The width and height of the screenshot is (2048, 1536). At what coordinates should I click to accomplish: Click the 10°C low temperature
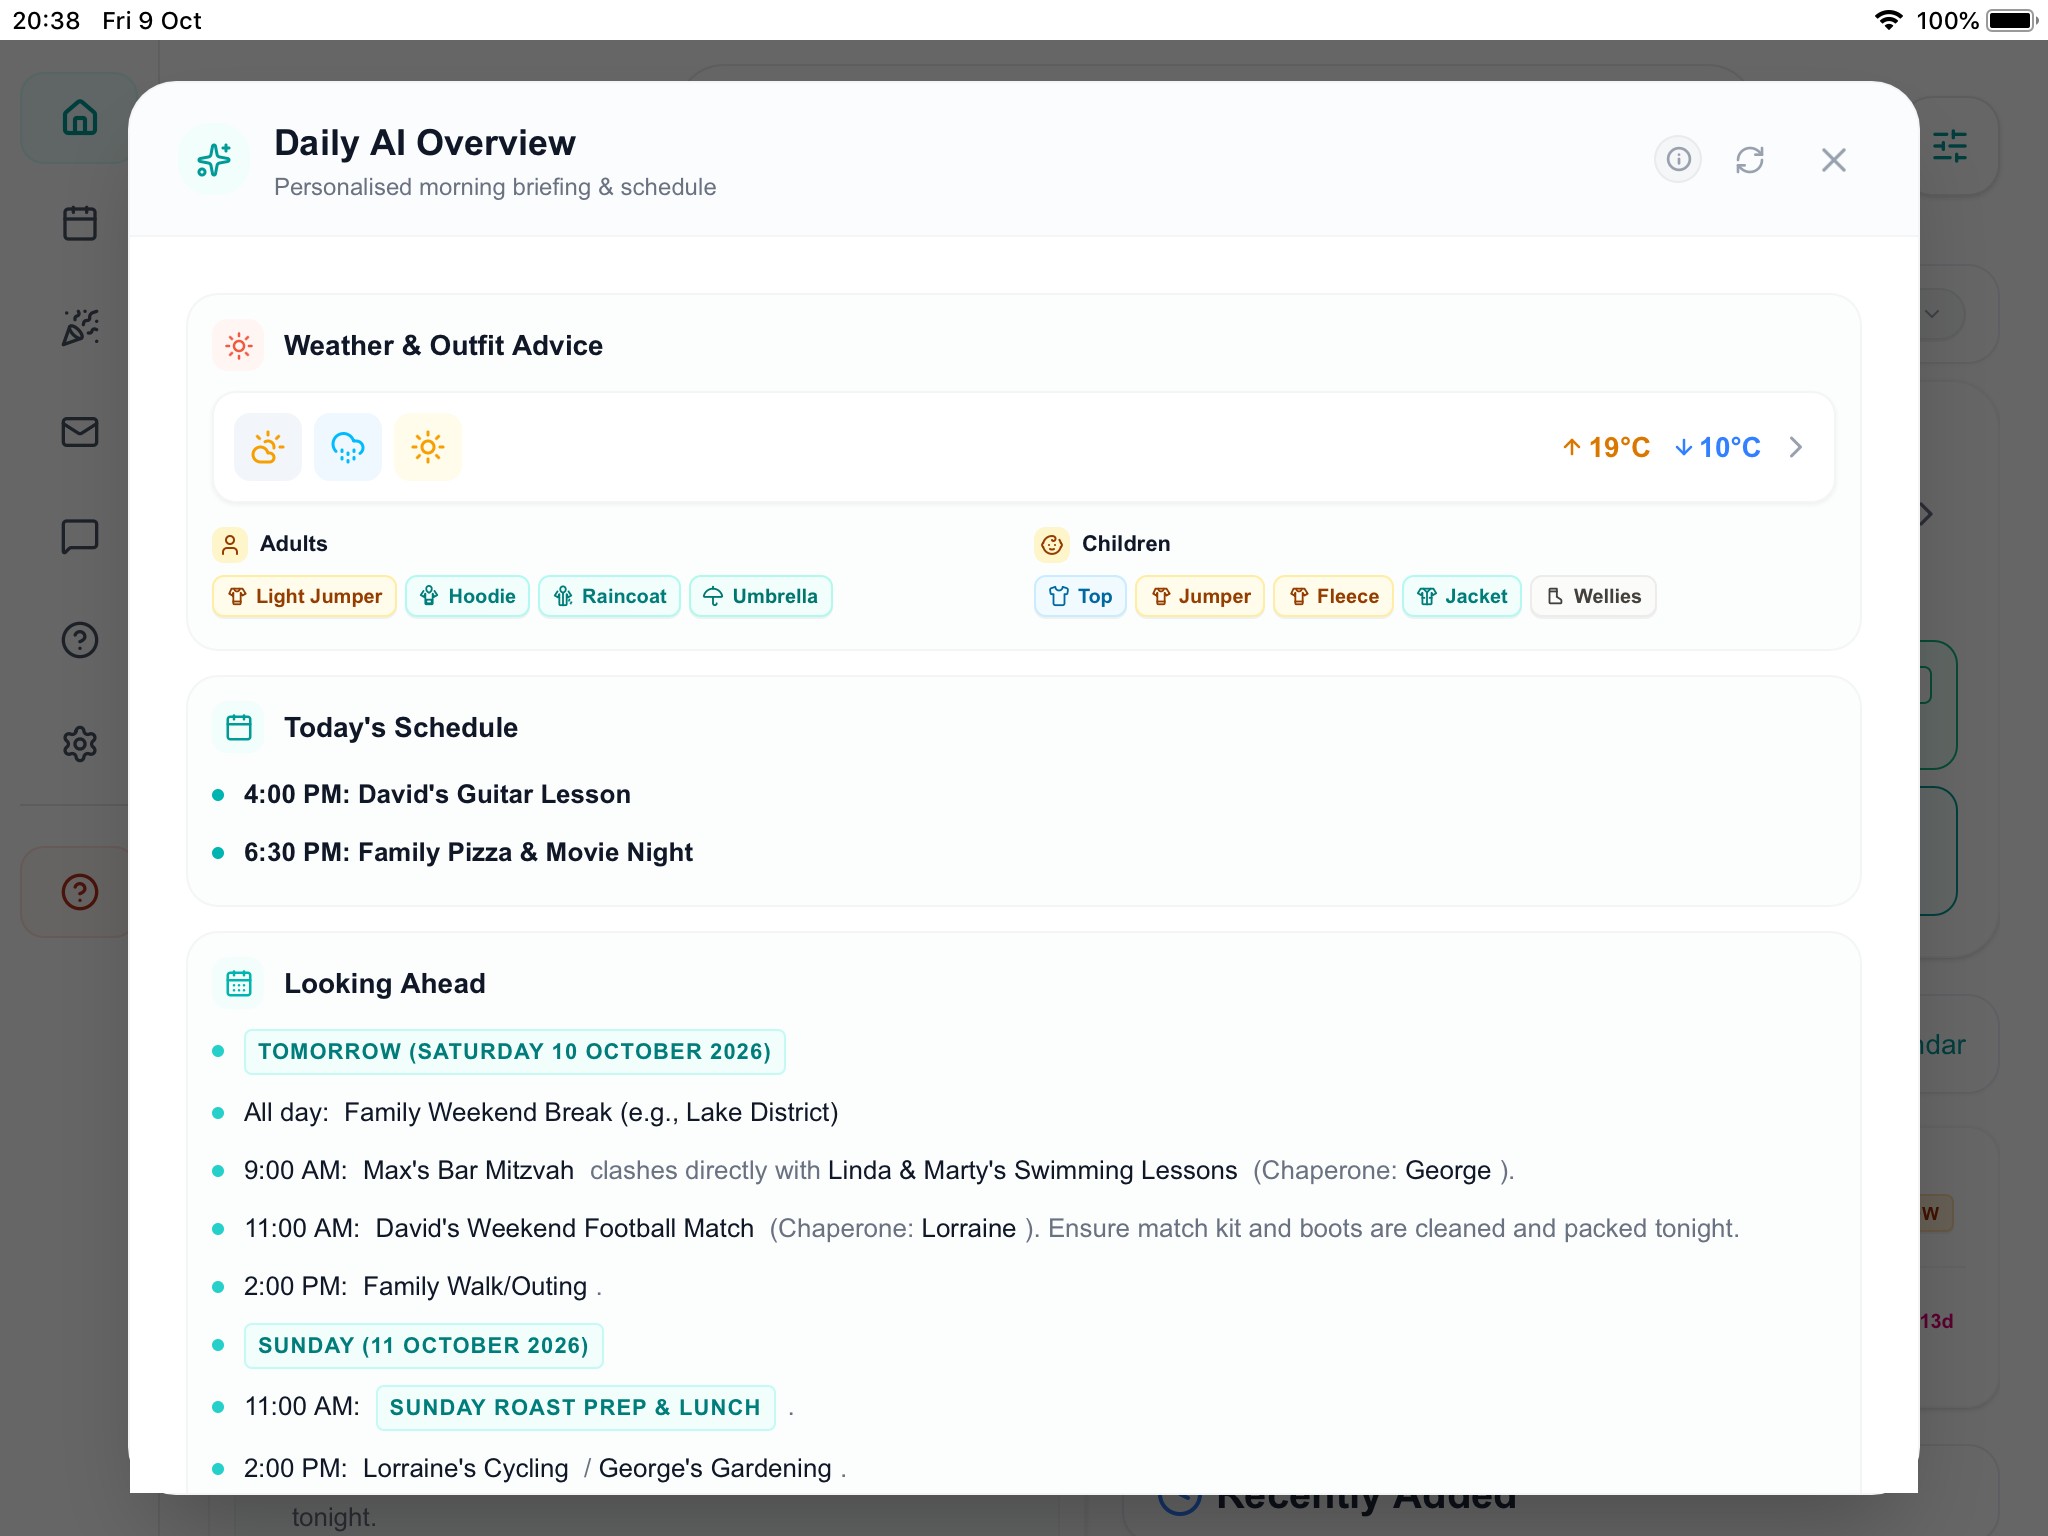(1718, 447)
